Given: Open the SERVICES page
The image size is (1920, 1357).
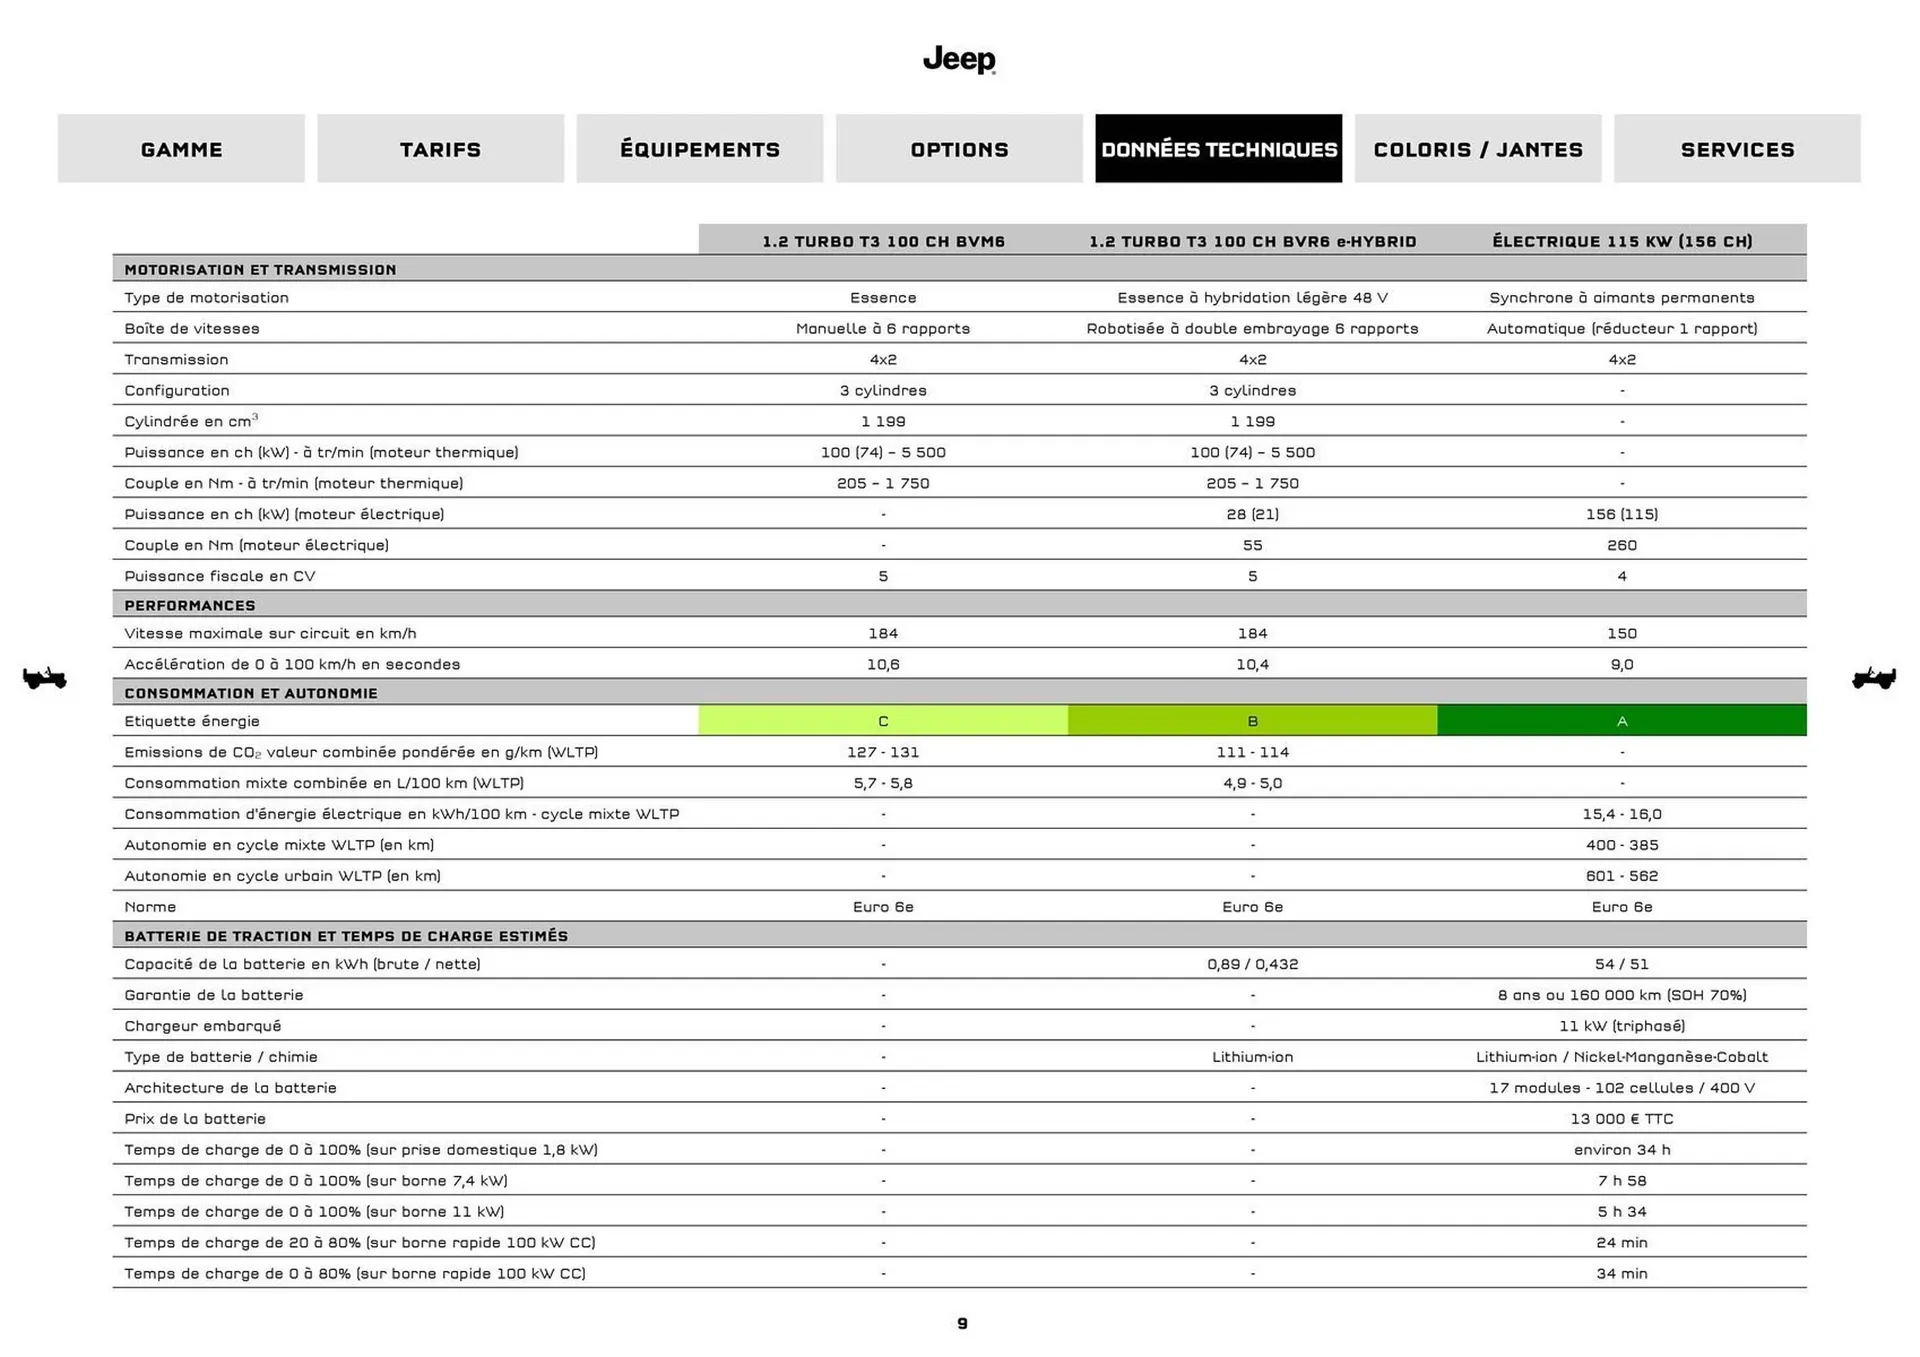Looking at the screenshot, I should point(1737,148).
